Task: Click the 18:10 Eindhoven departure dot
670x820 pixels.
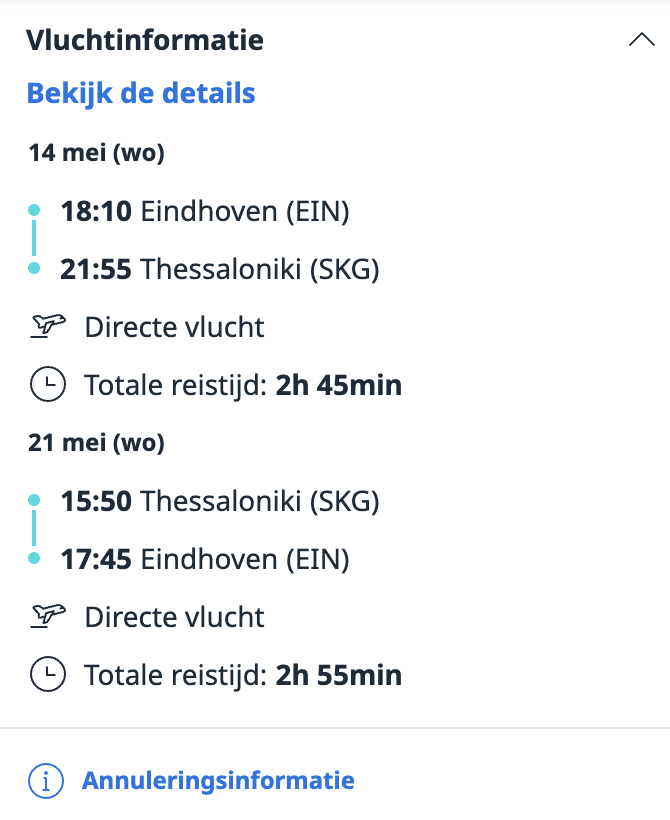Action: (x=34, y=210)
